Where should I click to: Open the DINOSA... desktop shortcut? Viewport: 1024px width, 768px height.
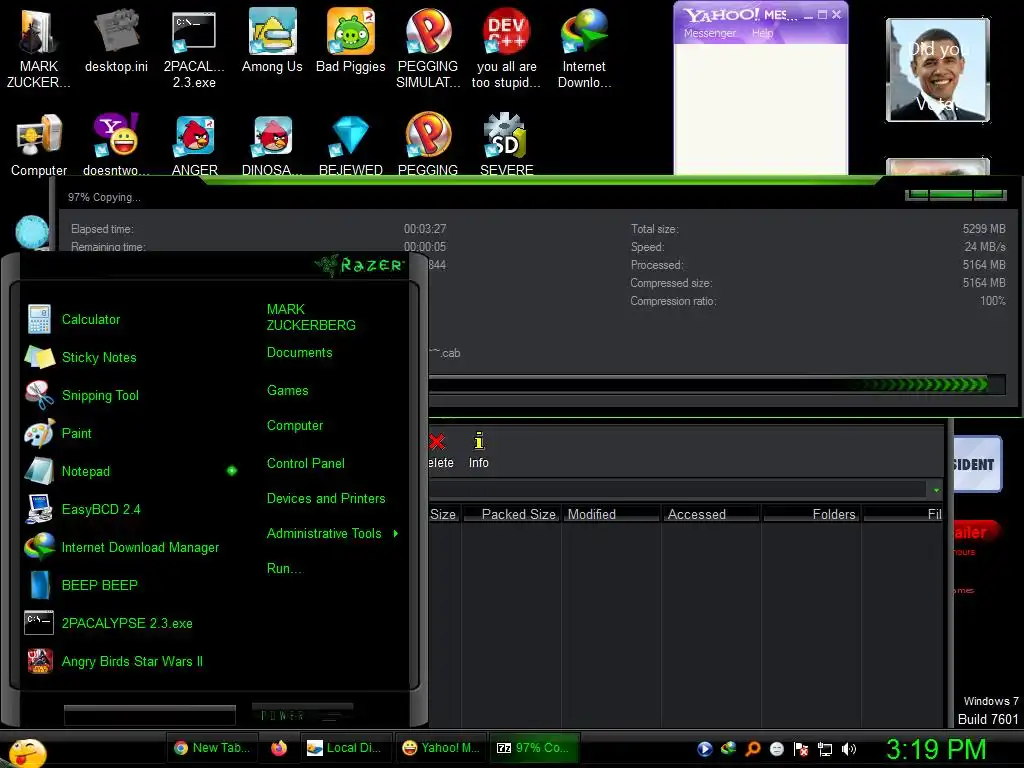click(272, 144)
